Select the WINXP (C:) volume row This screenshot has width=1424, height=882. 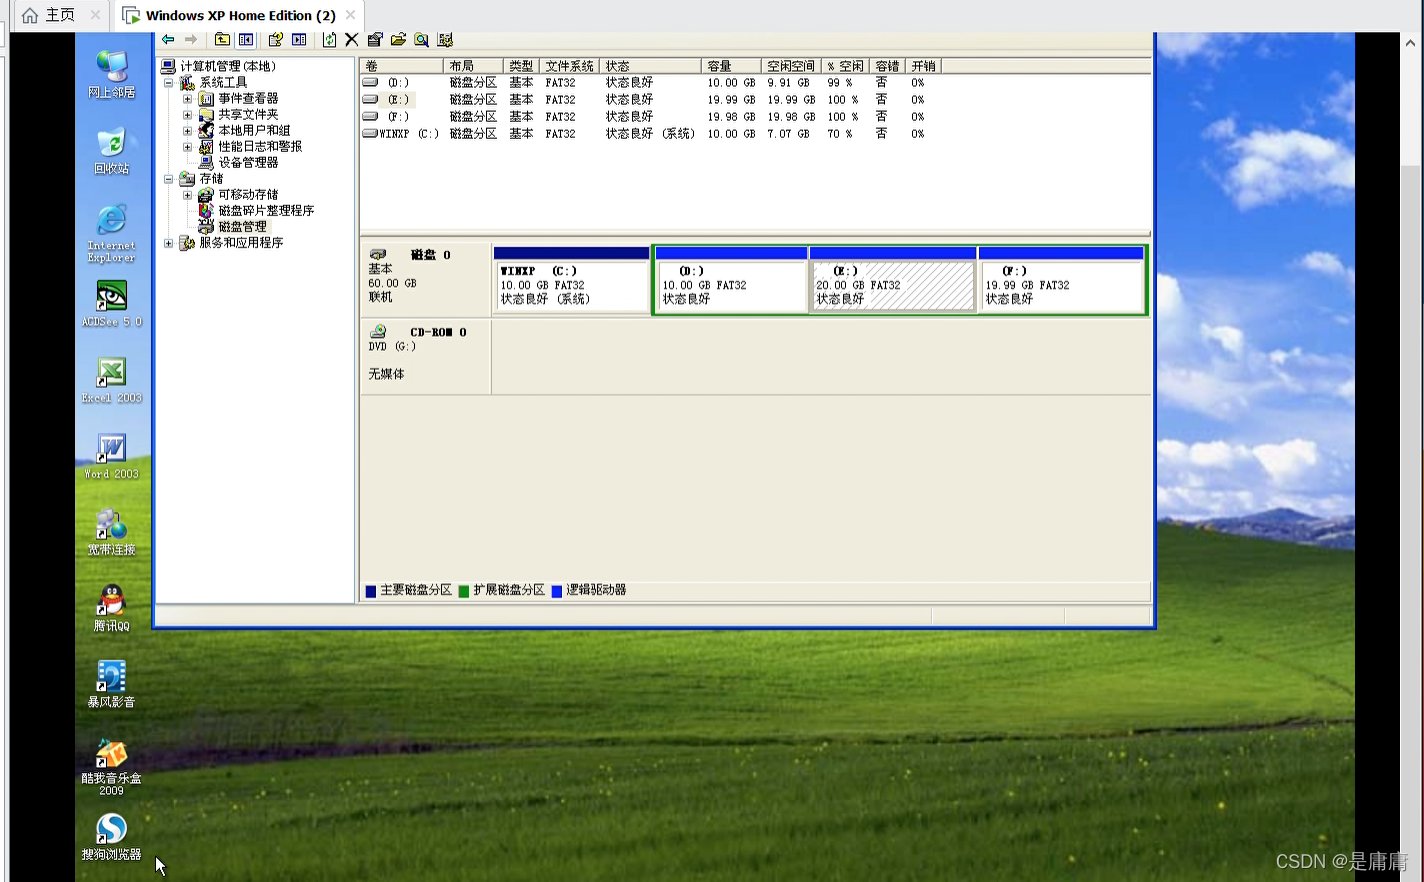(755, 134)
